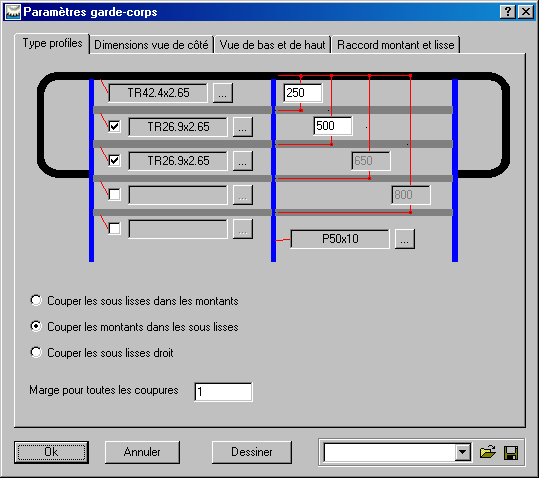Screen dimensions: 539x478
Task: Click the garde-corps title bar icon
Action: pos(13,12)
